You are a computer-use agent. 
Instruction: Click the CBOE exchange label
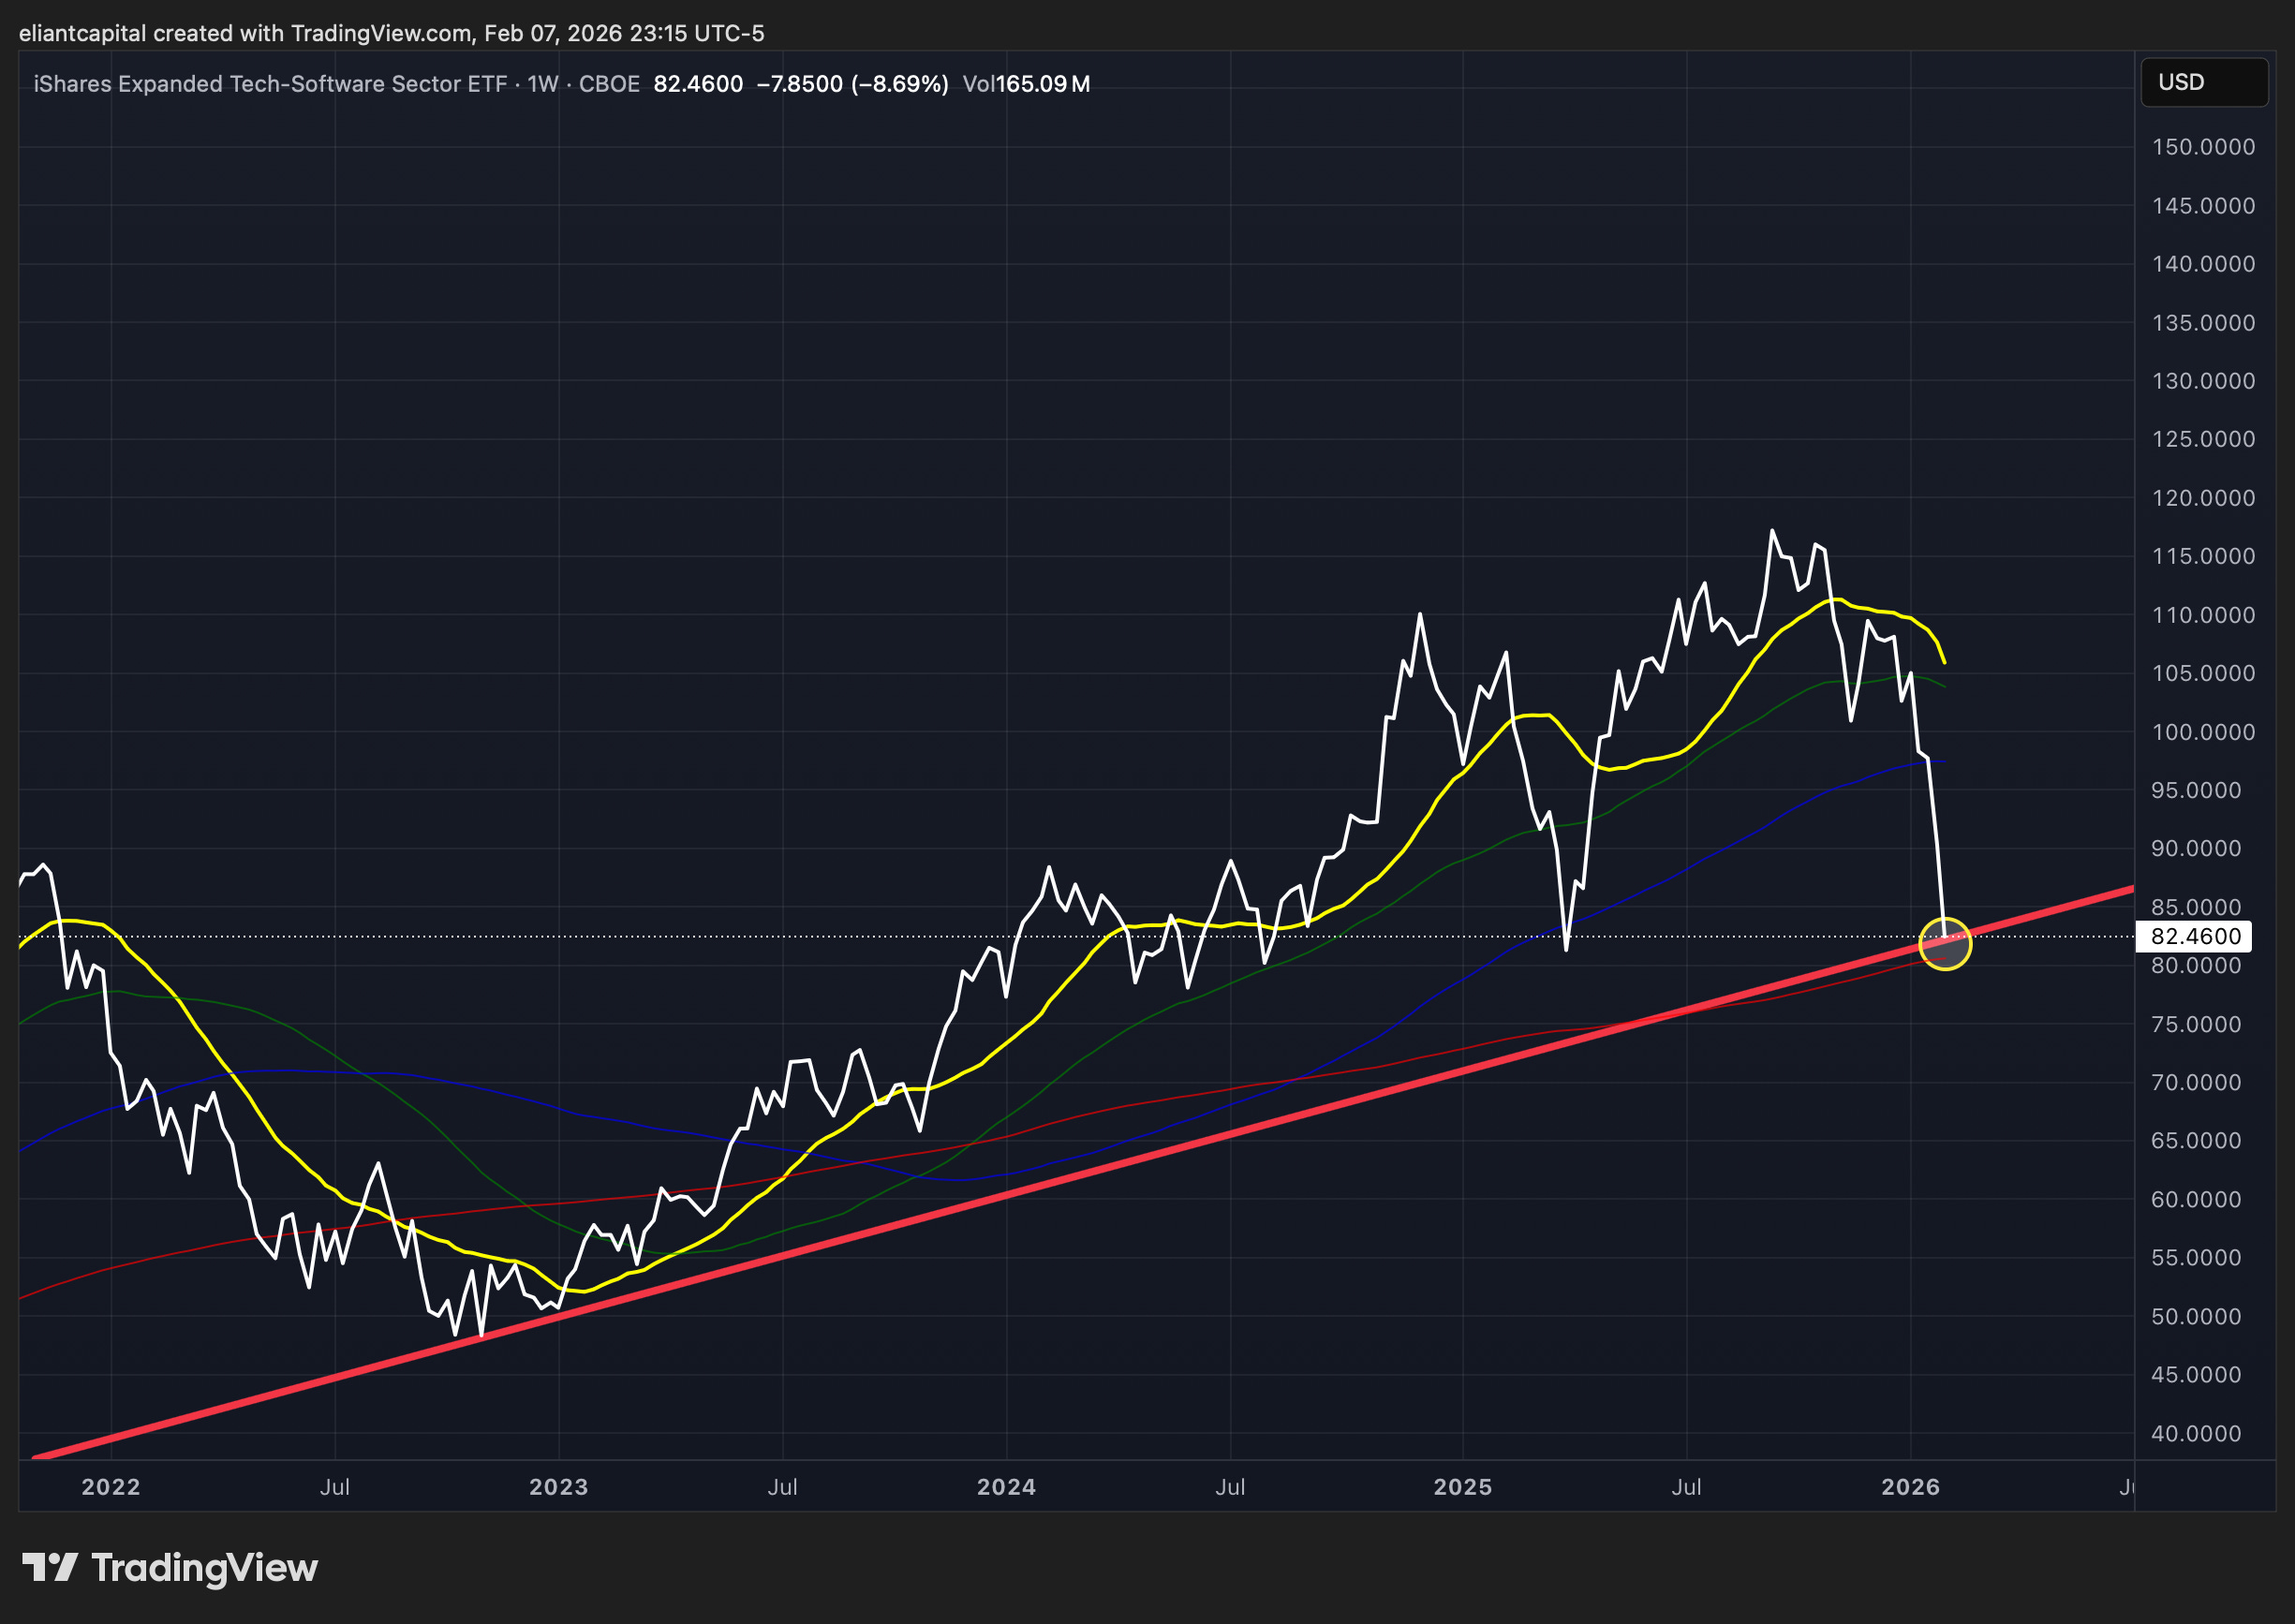coord(609,84)
